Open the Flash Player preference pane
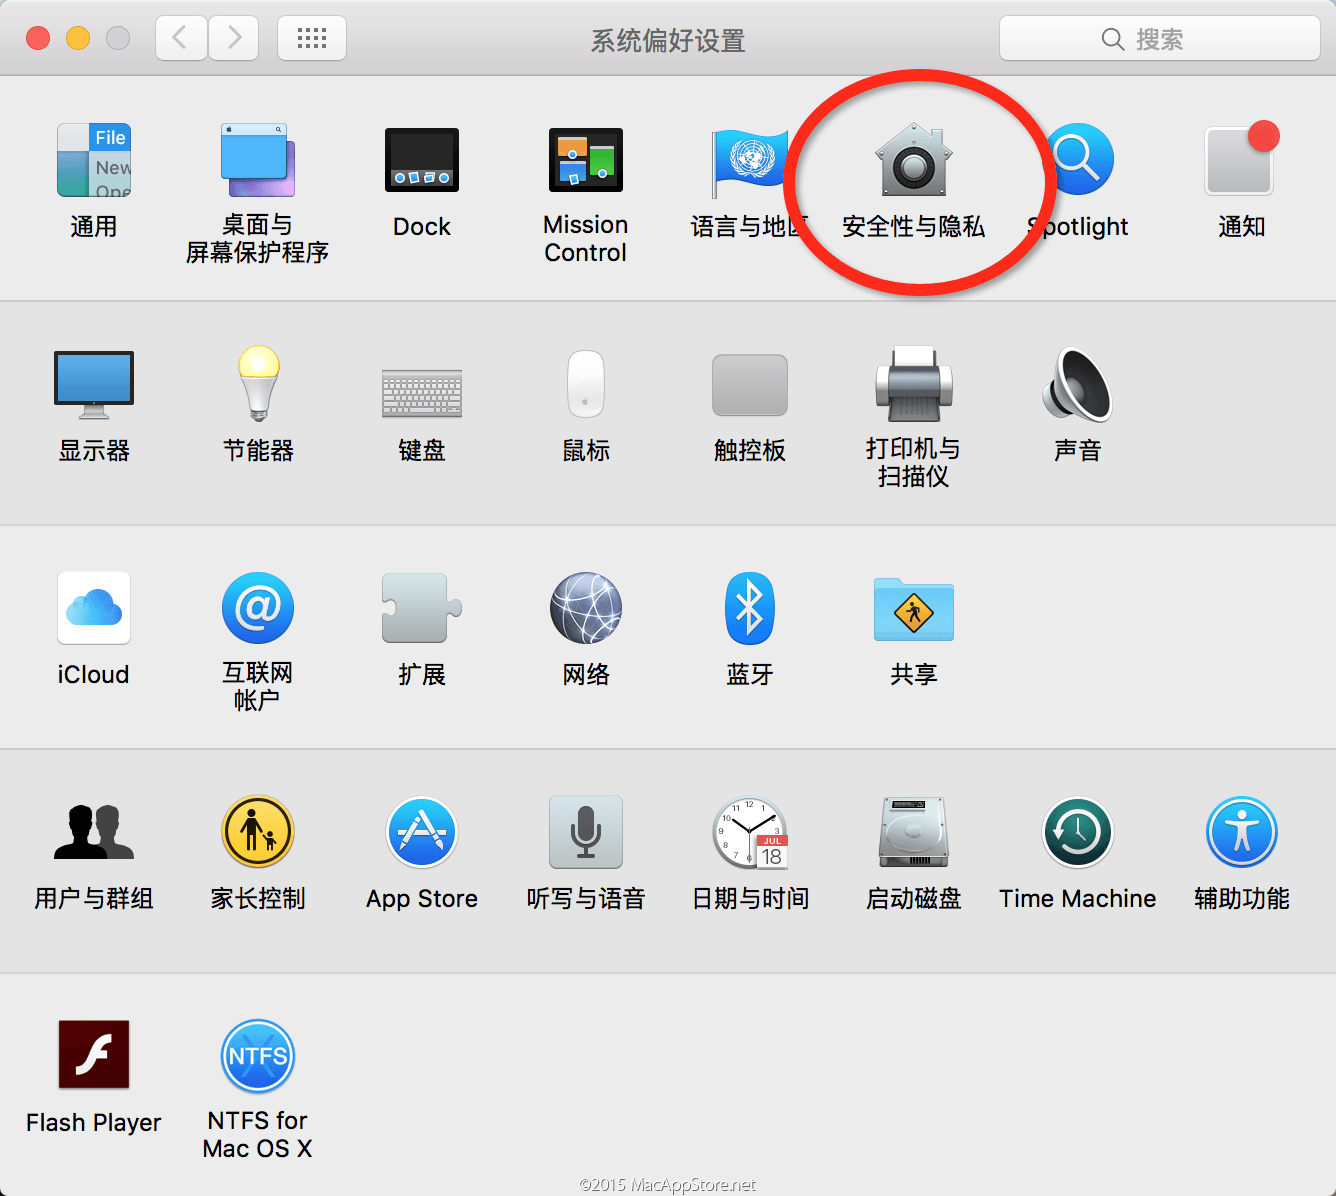Screen dimensions: 1336x1196 (x=93, y=1055)
